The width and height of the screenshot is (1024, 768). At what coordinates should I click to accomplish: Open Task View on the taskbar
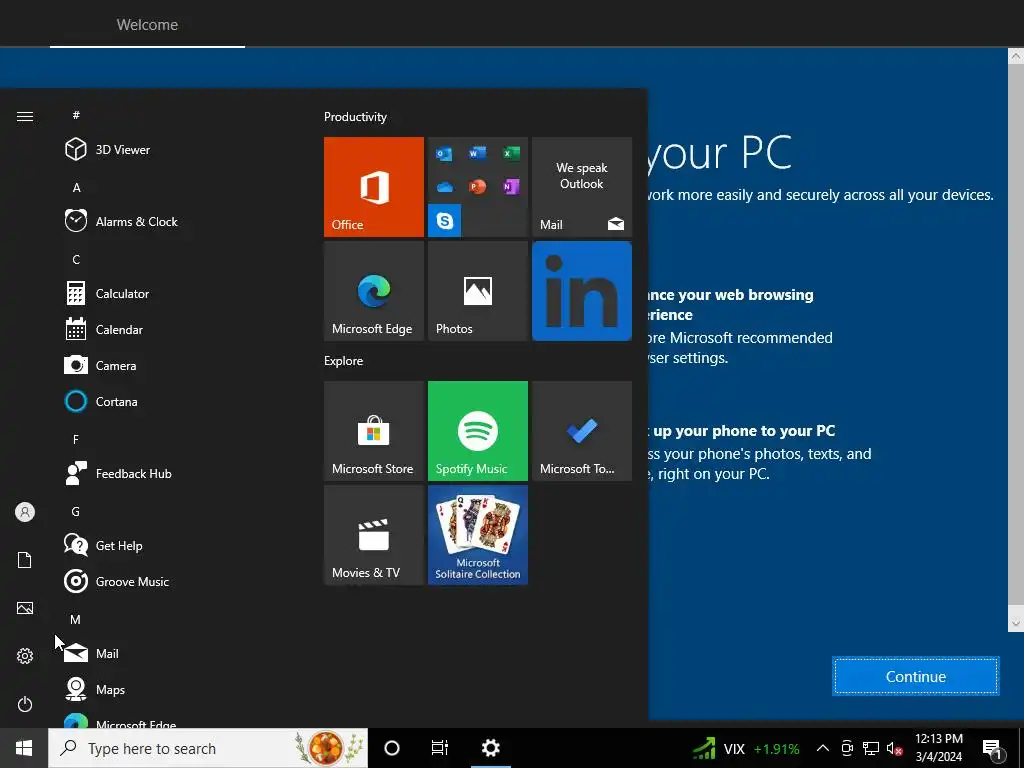(x=440, y=748)
